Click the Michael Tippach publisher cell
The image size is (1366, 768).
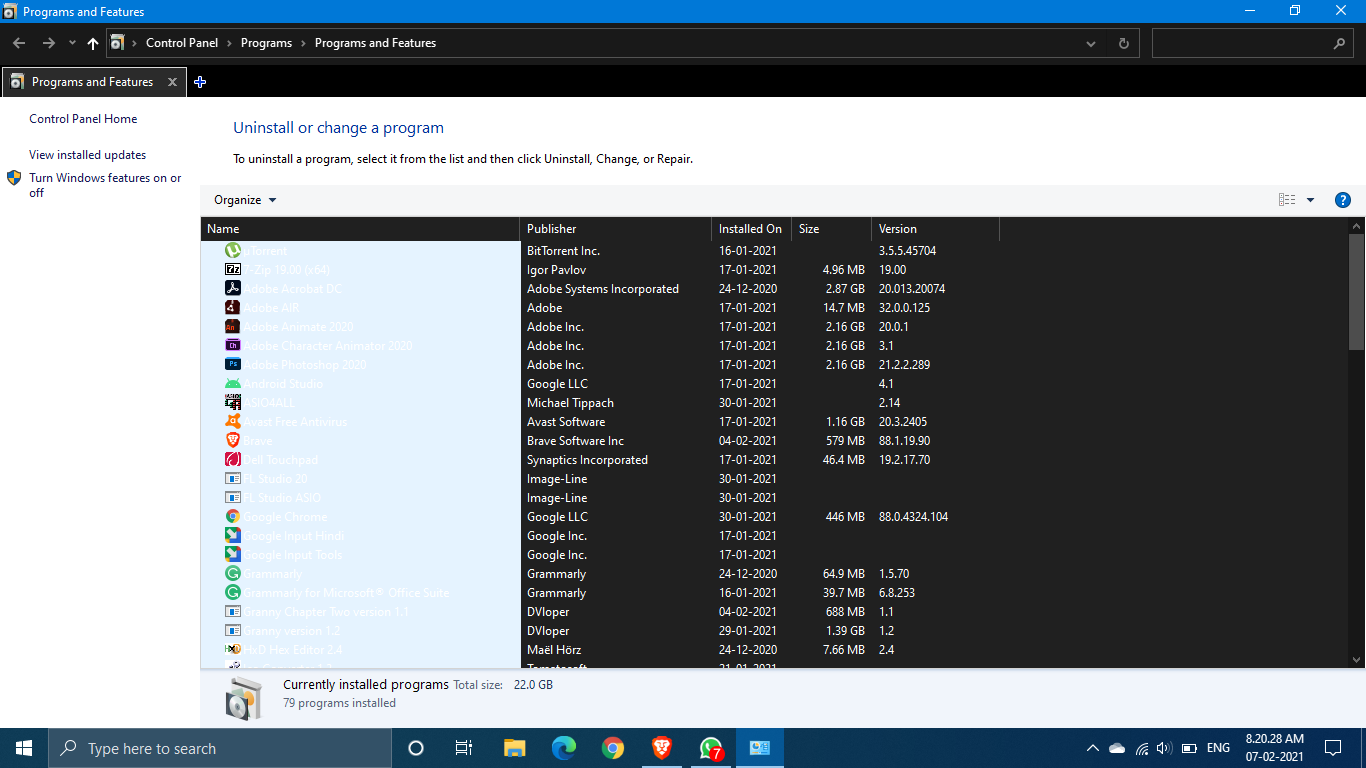point(570,403)
